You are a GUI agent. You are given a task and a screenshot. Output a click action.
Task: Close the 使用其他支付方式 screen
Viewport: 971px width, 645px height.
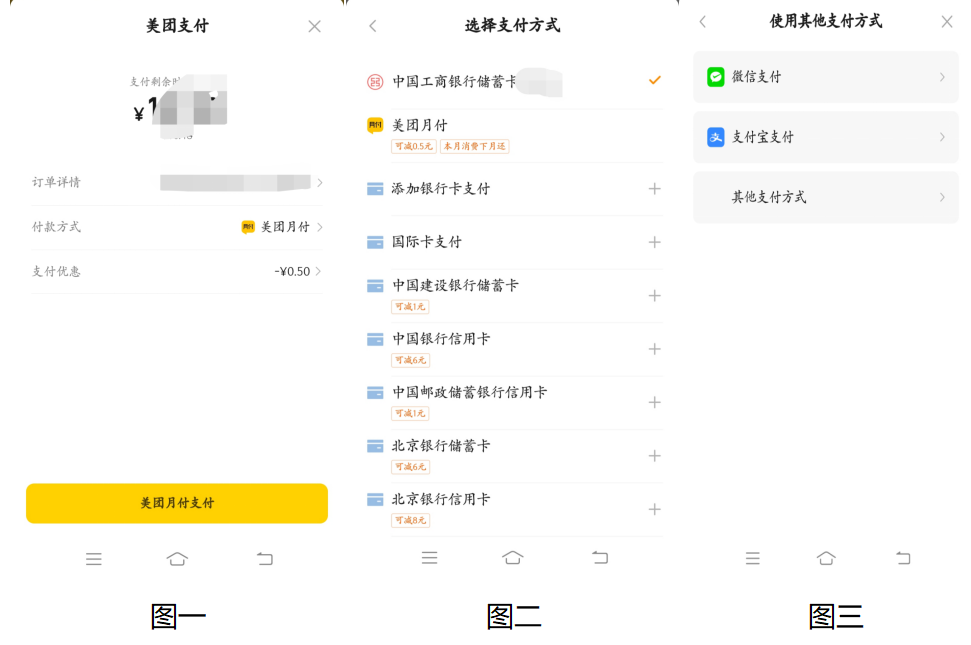(x=947, y=22)
